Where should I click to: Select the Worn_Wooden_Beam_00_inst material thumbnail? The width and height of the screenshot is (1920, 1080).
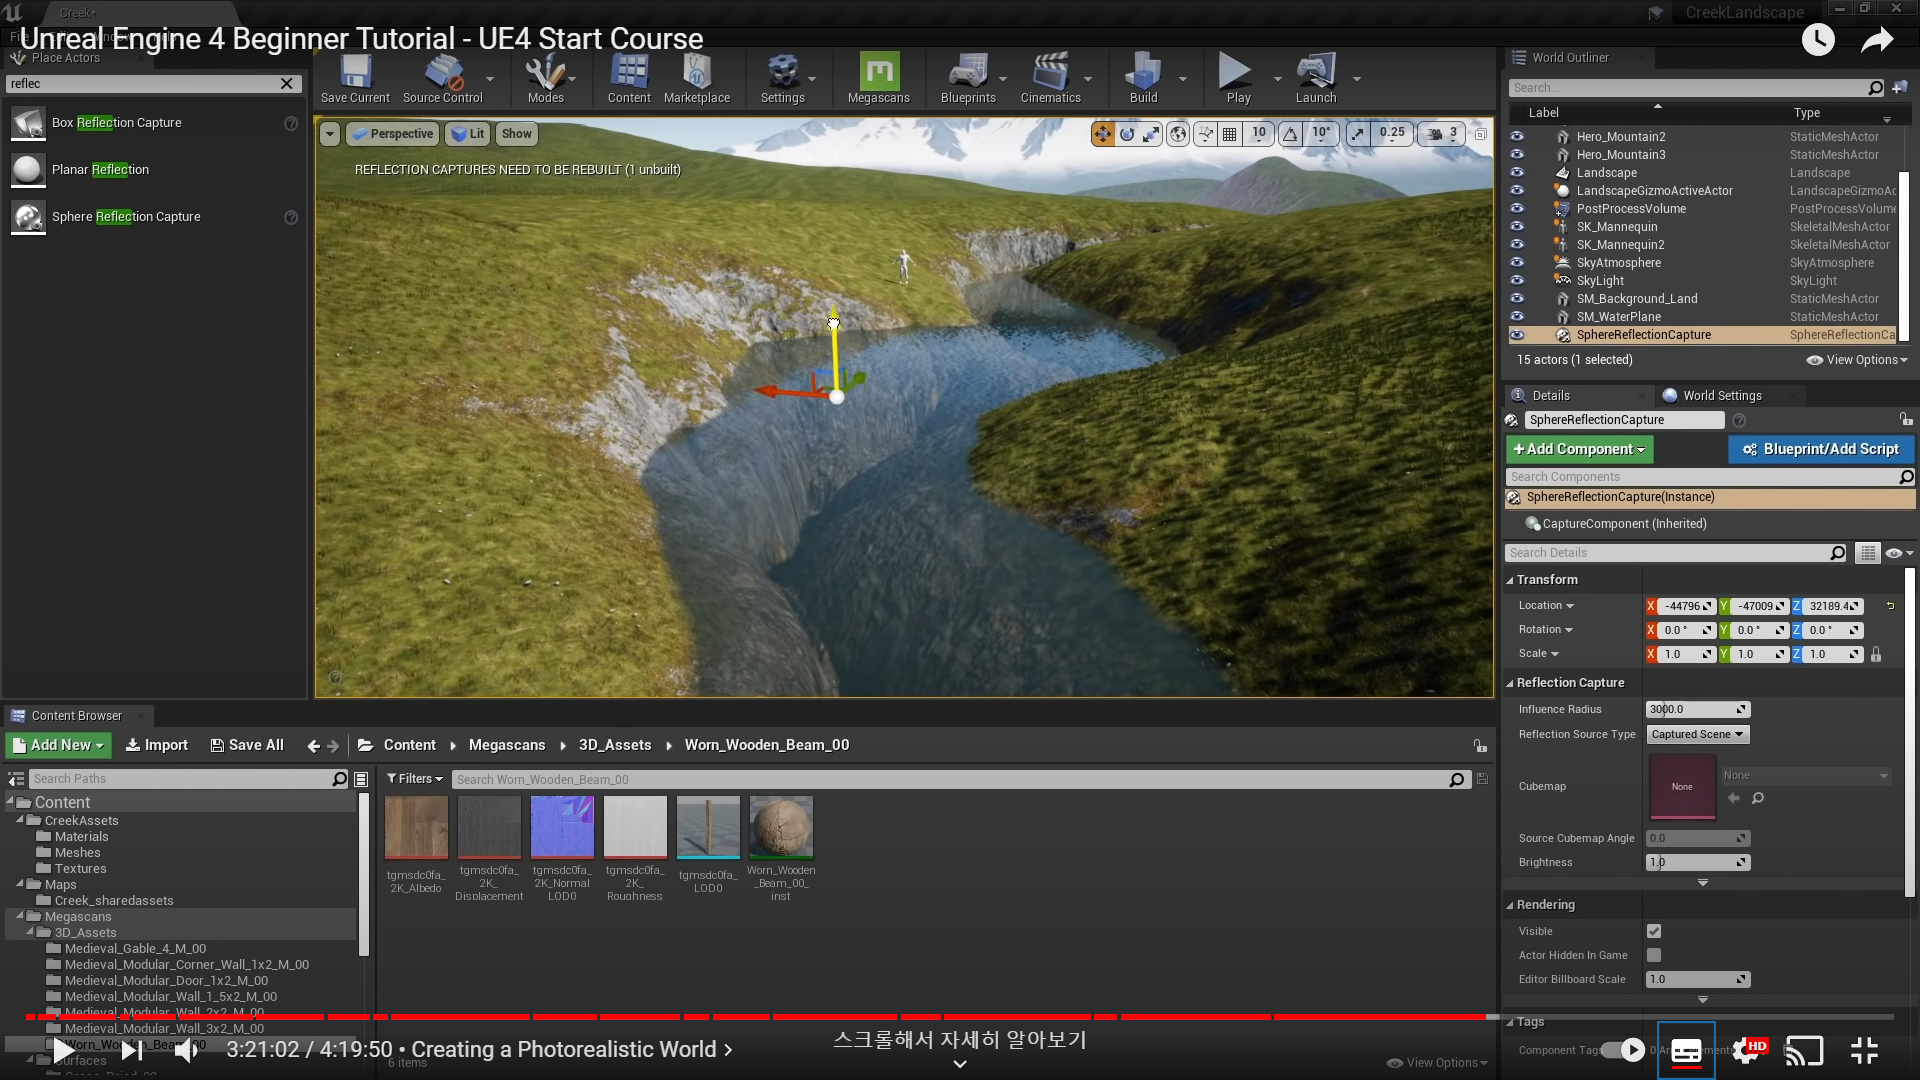(x=781, y=828)
